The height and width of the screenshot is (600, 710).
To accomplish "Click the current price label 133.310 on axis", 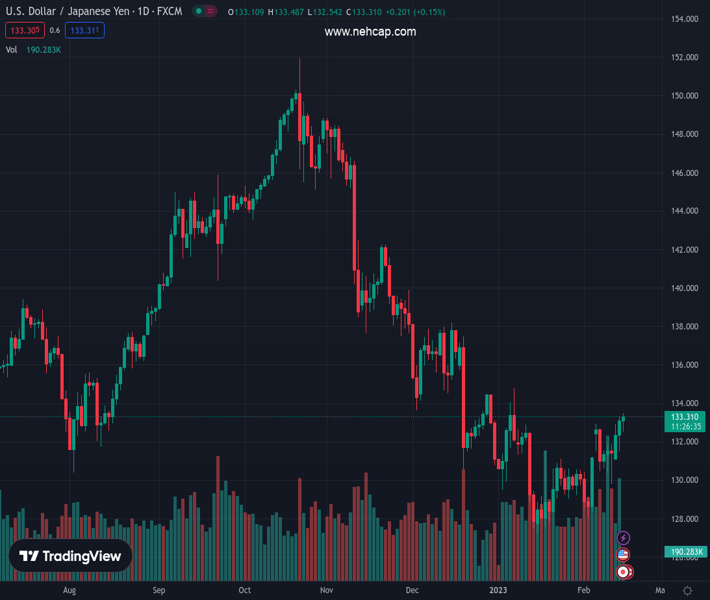I will coord(685,416).
